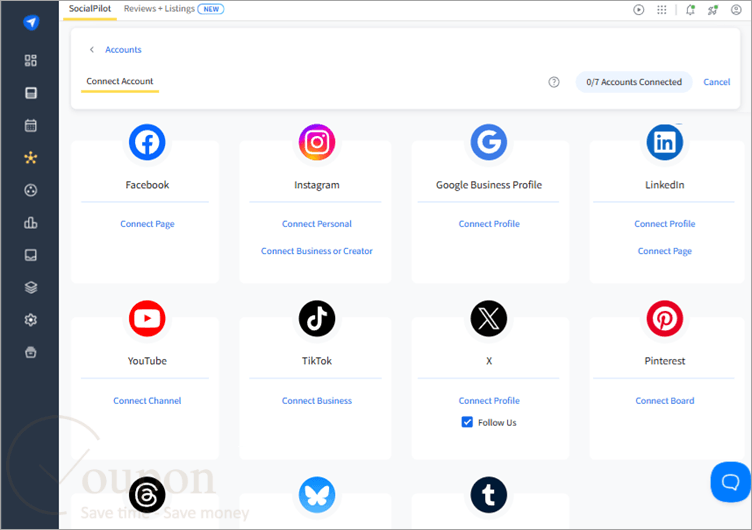Open the analytics bar chart icon

(31, 223)
